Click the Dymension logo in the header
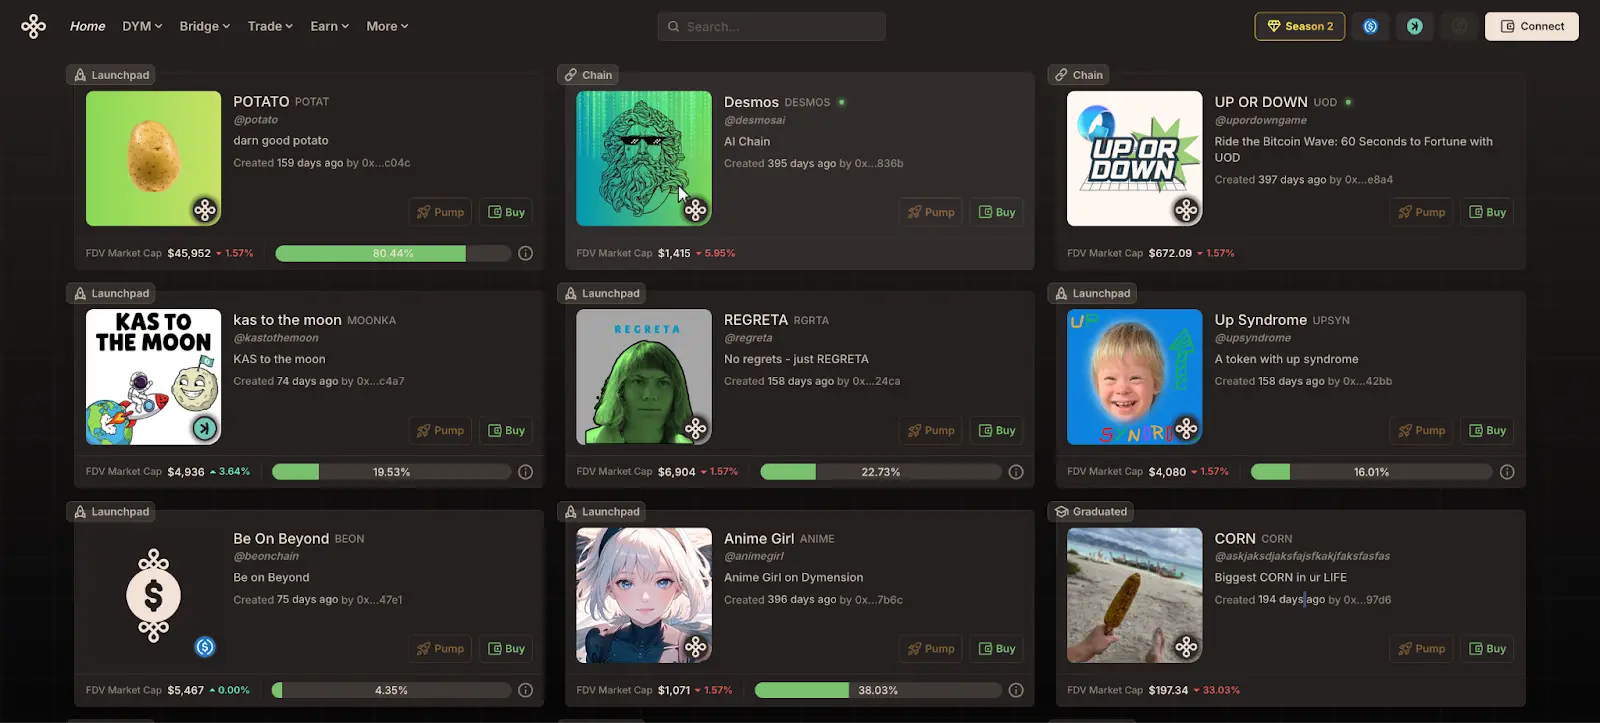 point(33,26)
